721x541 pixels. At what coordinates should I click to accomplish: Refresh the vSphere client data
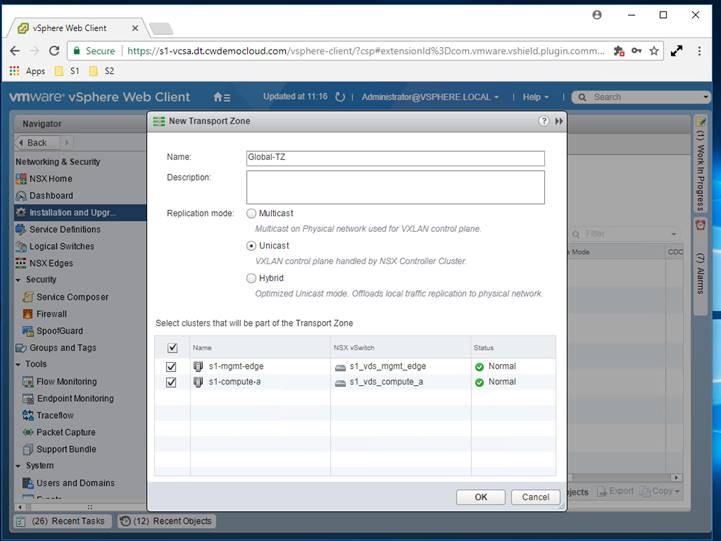click(x=340, y=97)
